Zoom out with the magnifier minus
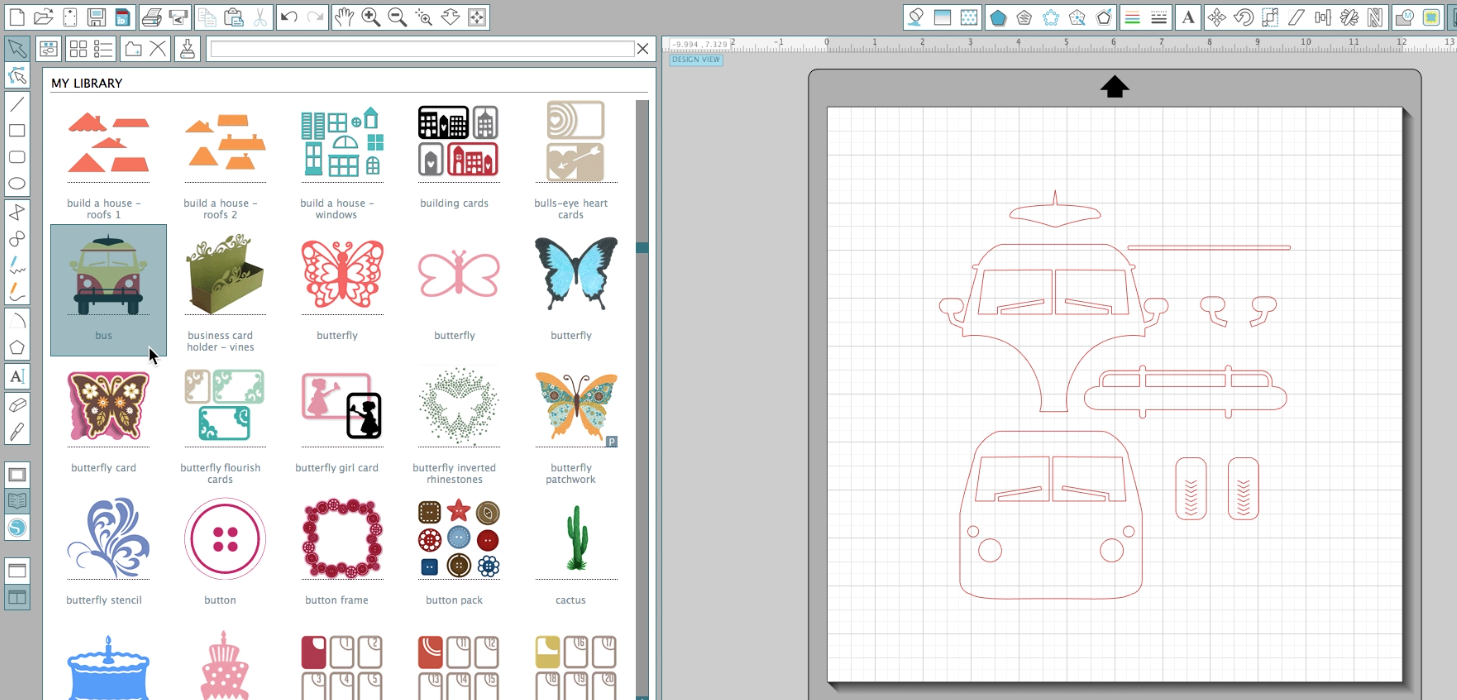The width and height of the screenshot is (1457, 700). (396, 17)
